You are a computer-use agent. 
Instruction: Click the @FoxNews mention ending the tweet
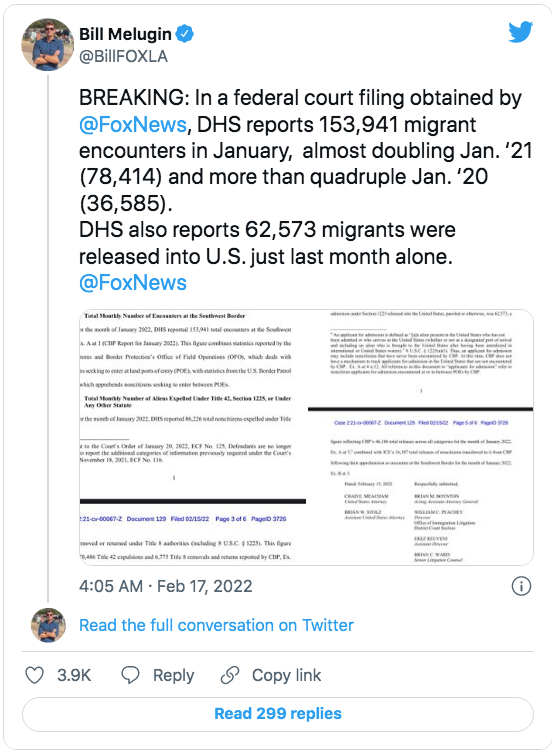point(133,282)
